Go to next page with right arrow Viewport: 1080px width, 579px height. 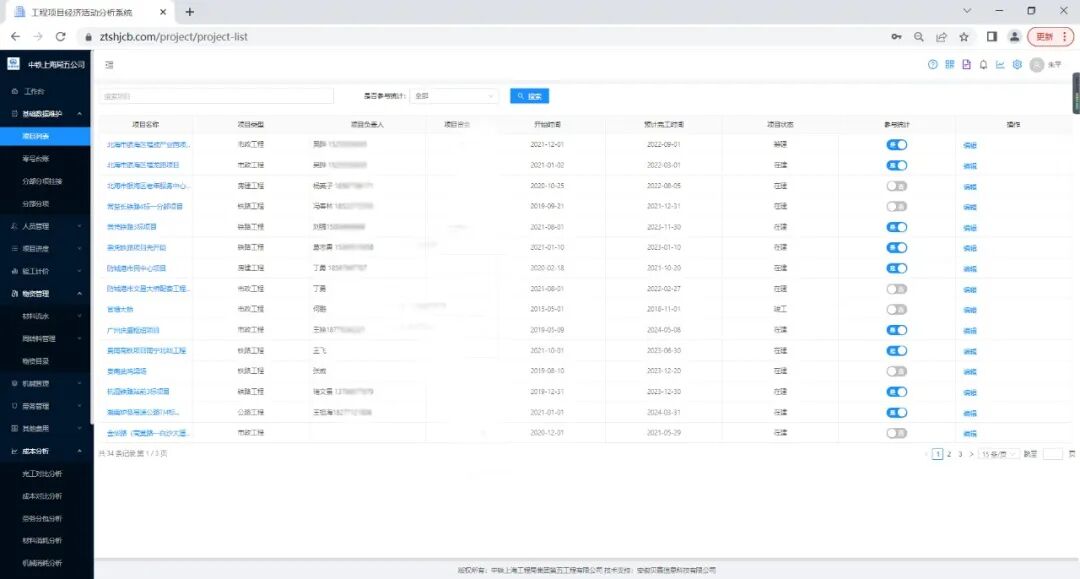point(971,454)
